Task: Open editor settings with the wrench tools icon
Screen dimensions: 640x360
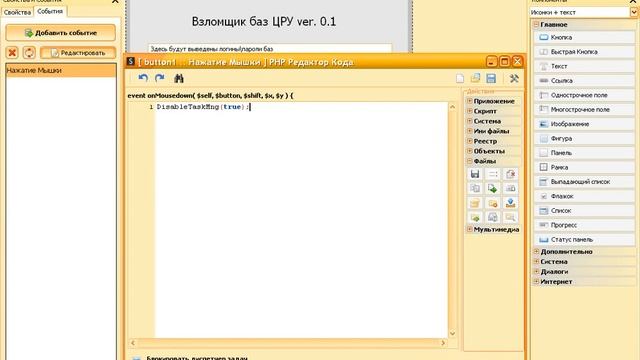Action: tap(514, 78)
